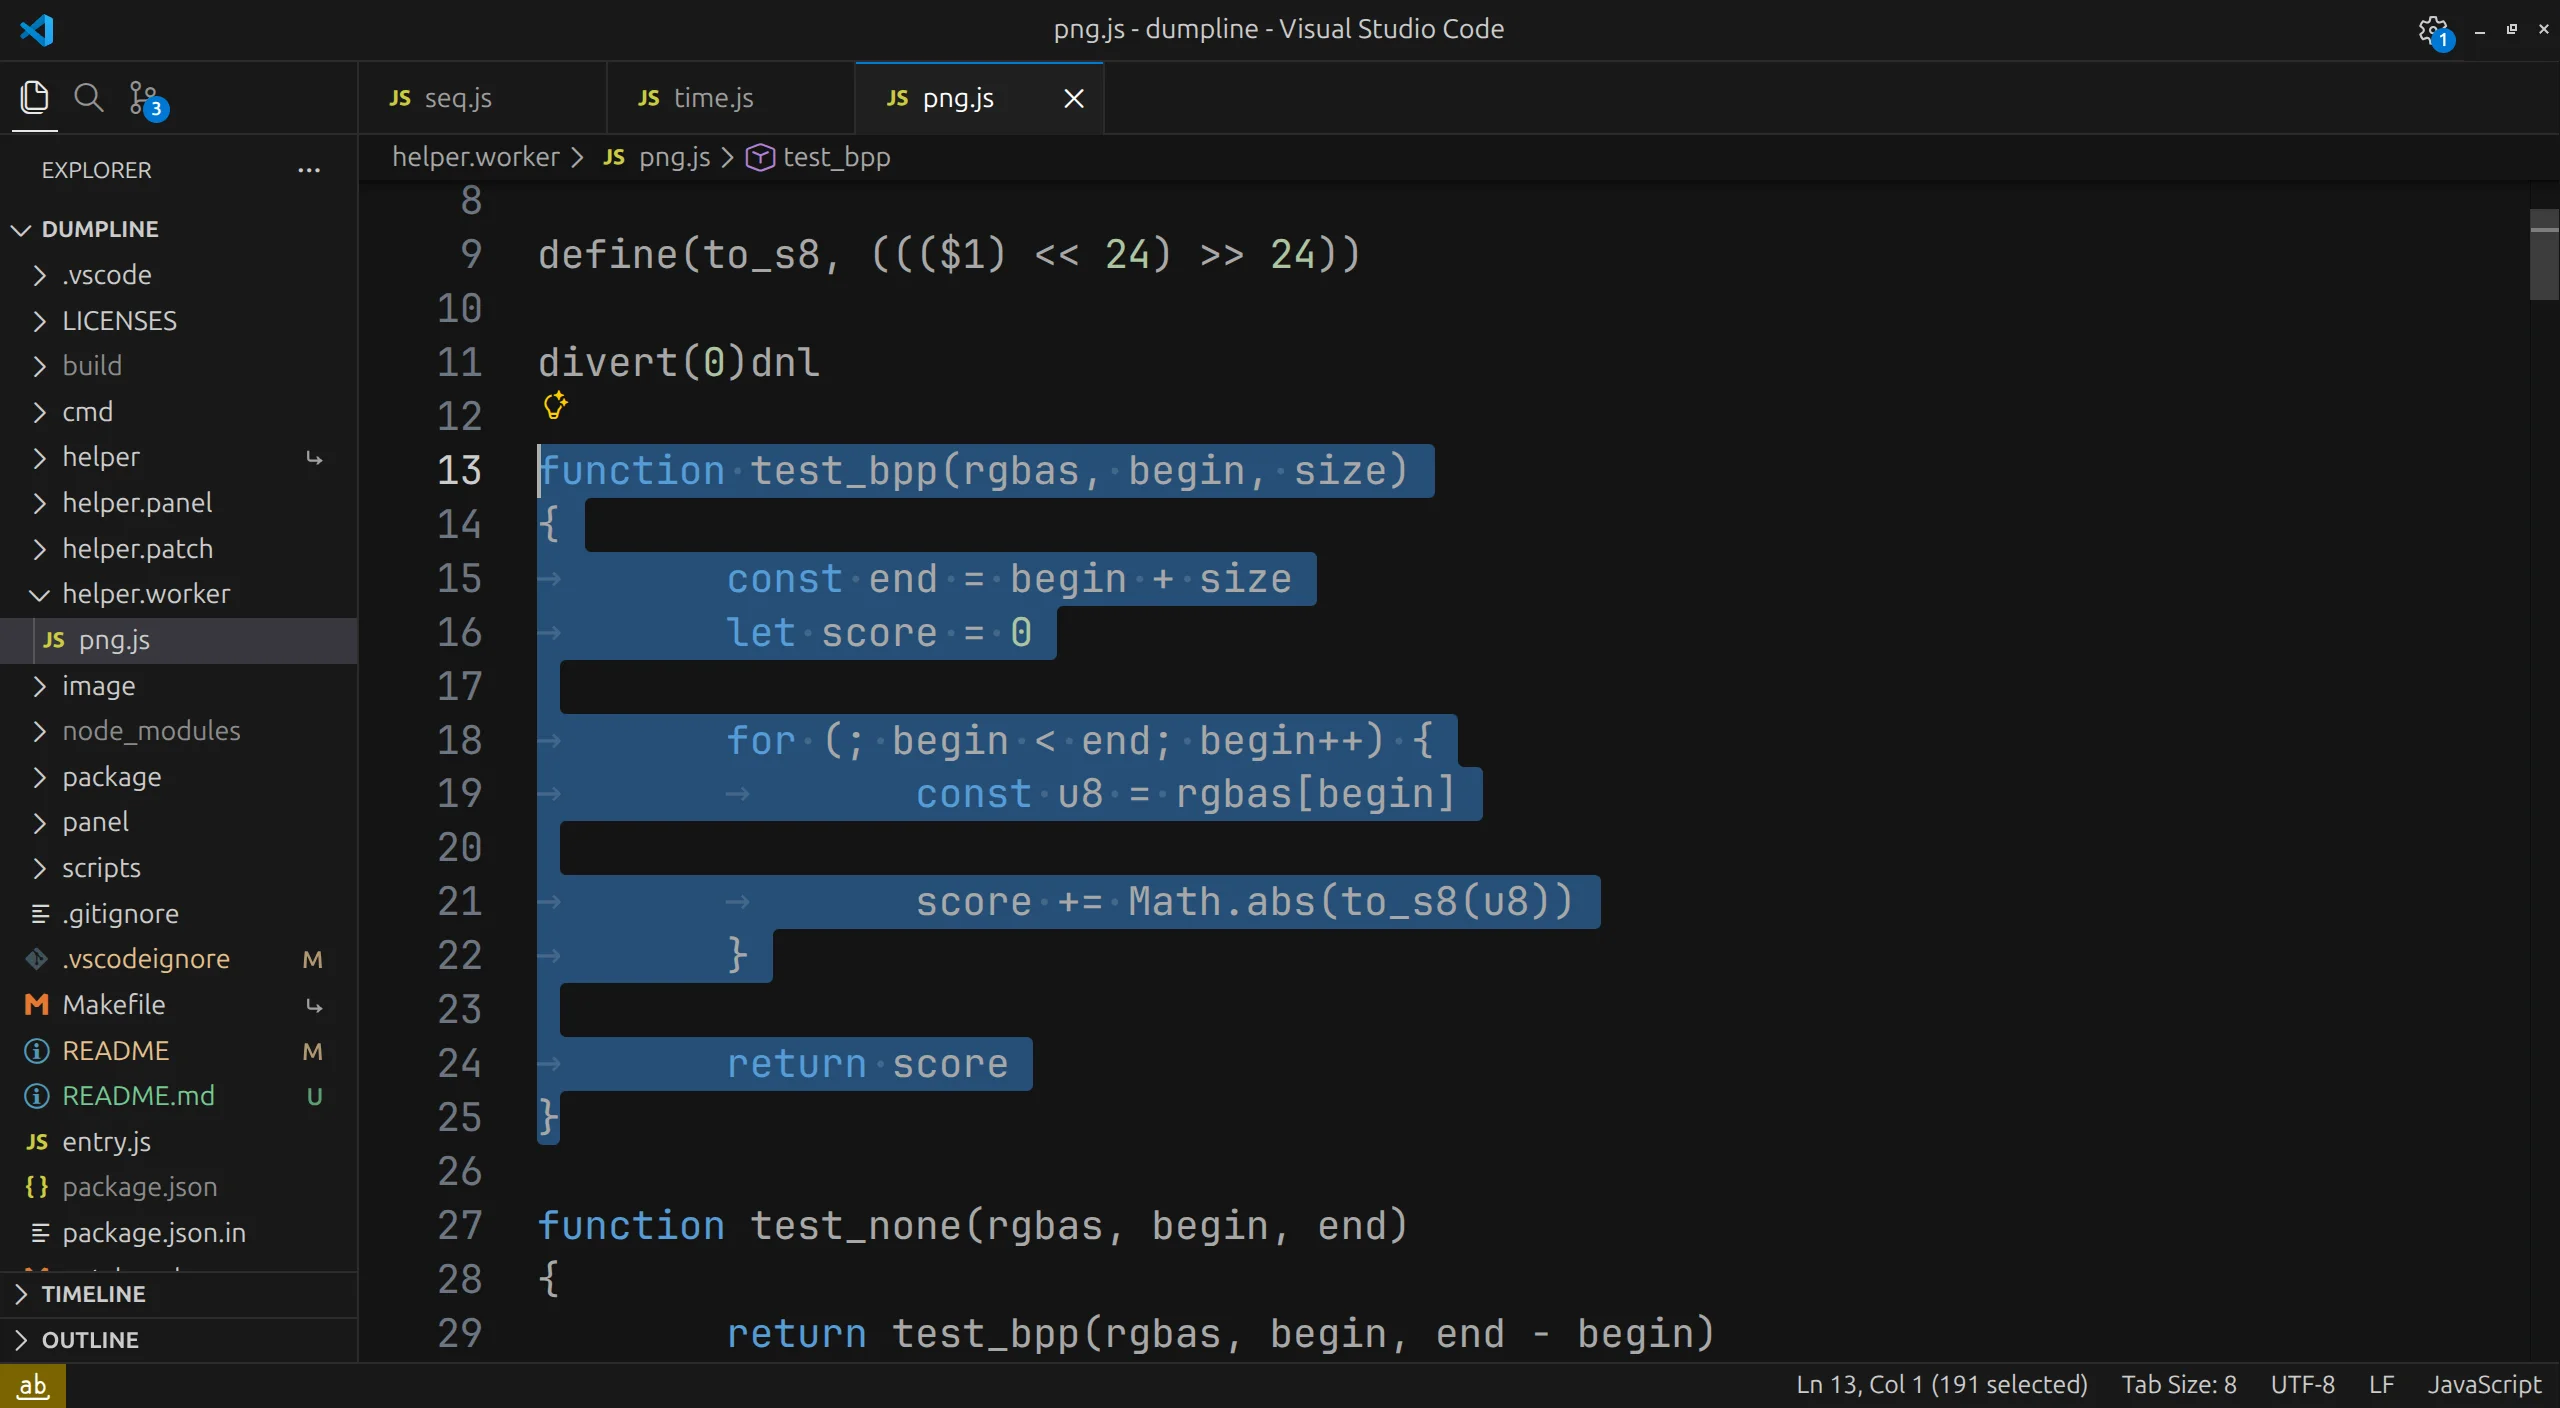Click the Manage gear icon in title bar
The height and width of the screenshot is (1408, 2560).
[x=2432, y=30]
